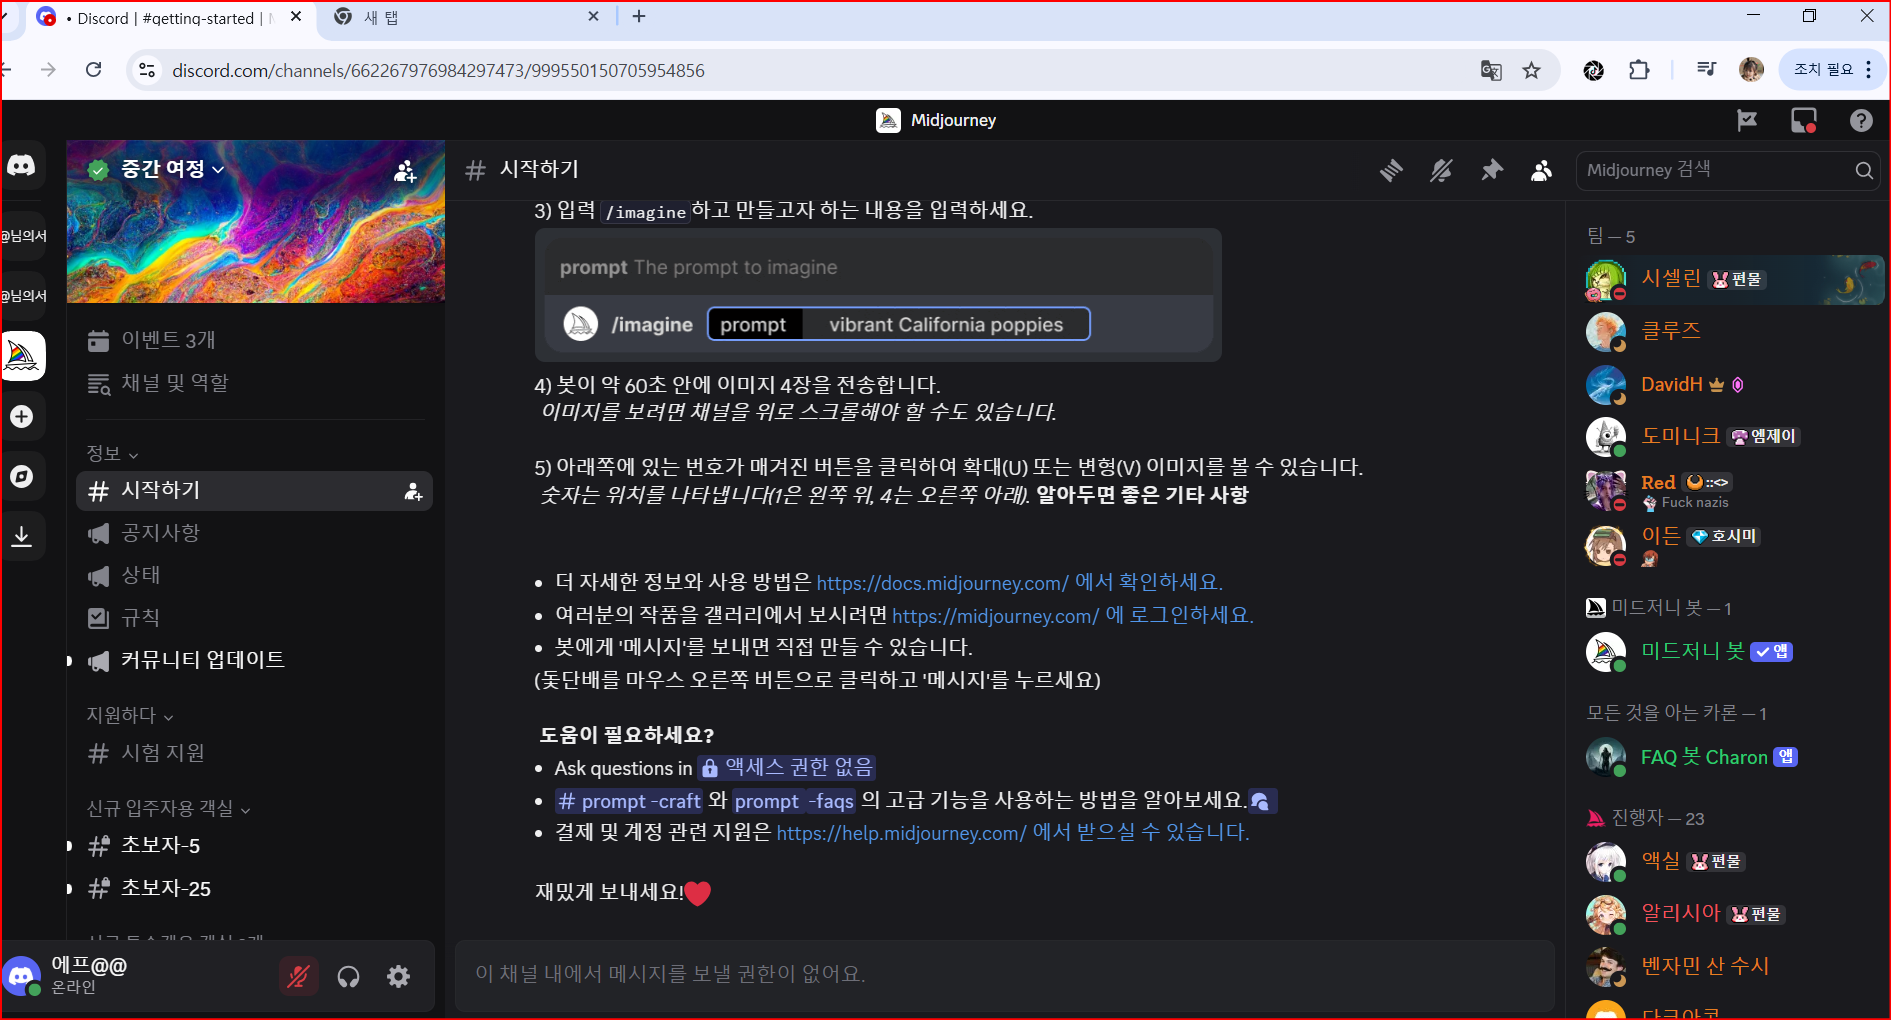Viewport: 1891px width, 1020px height.
Task: Open Chrome translate icon in address bar
Action: [x=1491, y=70]
